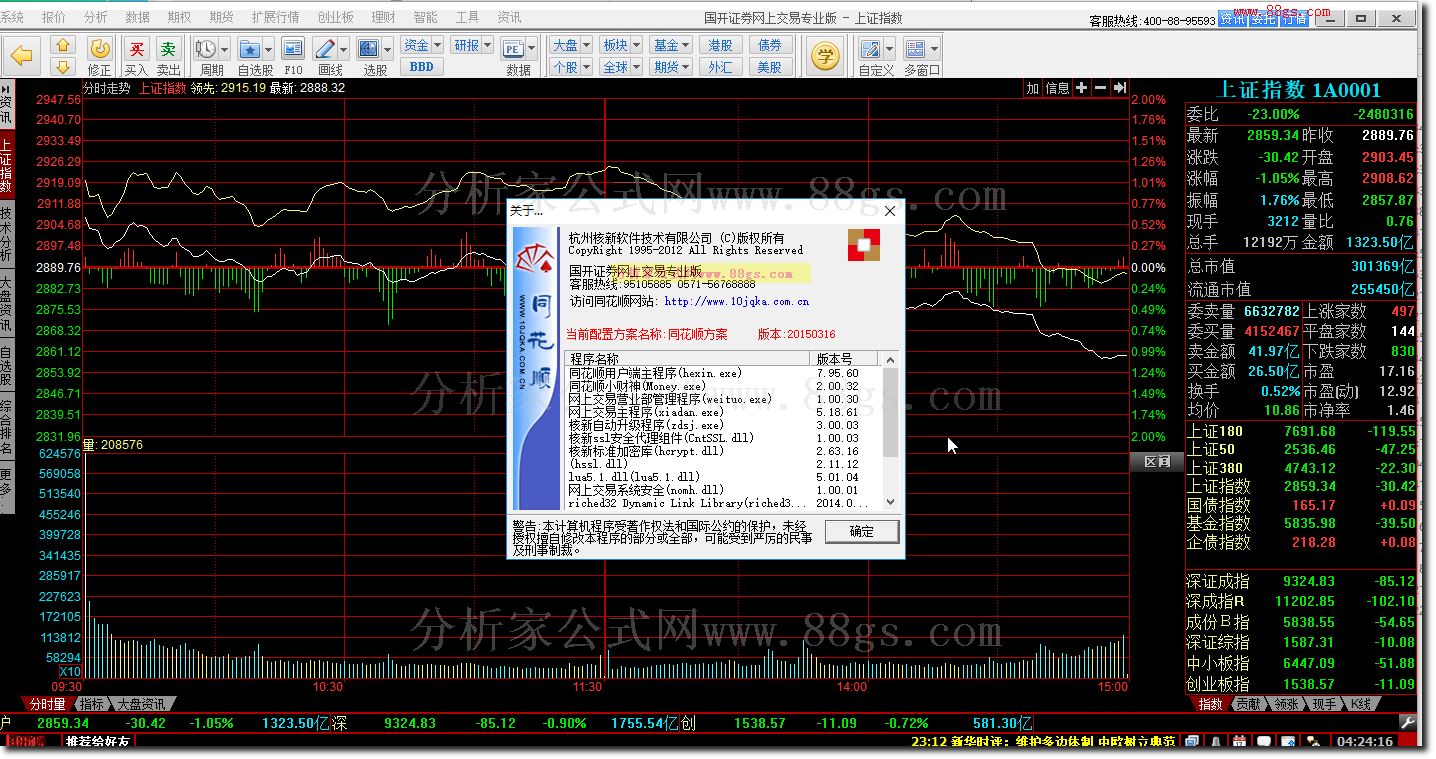Click the dialog list scrollbar down arrow
This screenshot has height=759, width=1436.
[890, 503]
